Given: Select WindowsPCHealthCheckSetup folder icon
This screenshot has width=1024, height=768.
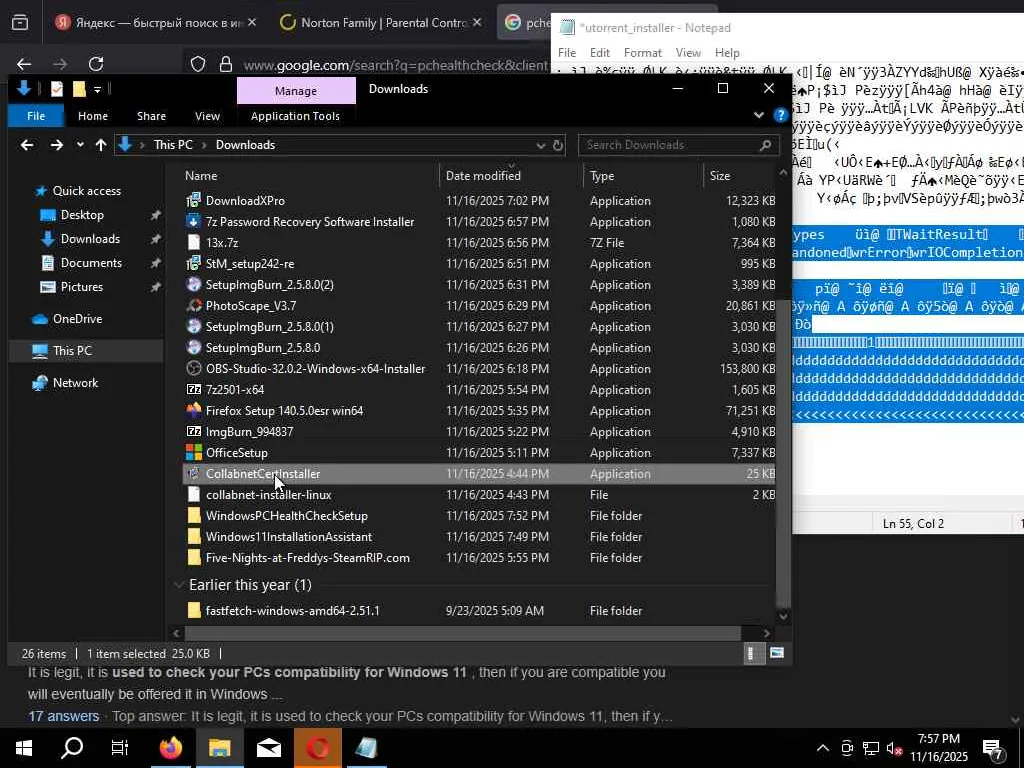Looking at the screenshot, I should click(193, 515).
